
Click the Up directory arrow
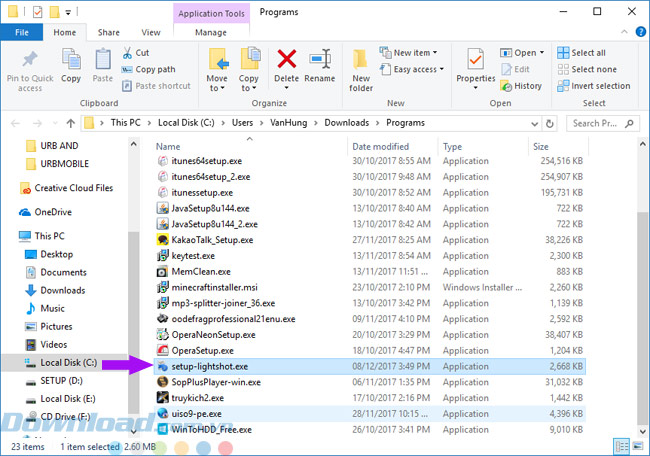[x=70, y=124]
